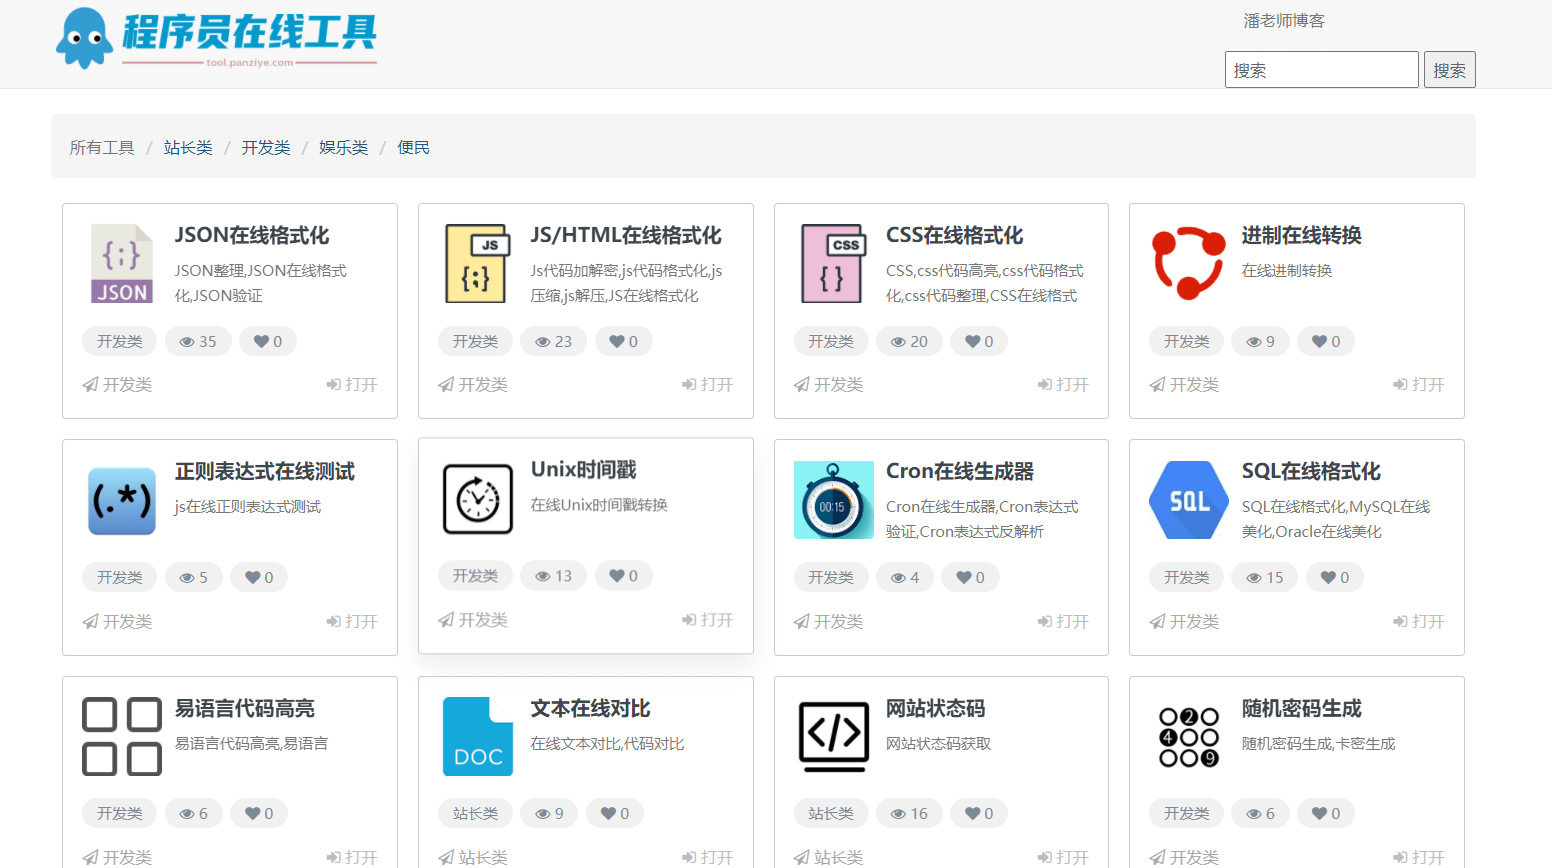Click 打开 on the 正则表达式在线测试 card
The width and height of the screenshot is (1552, 868).
tap(352, 621)
